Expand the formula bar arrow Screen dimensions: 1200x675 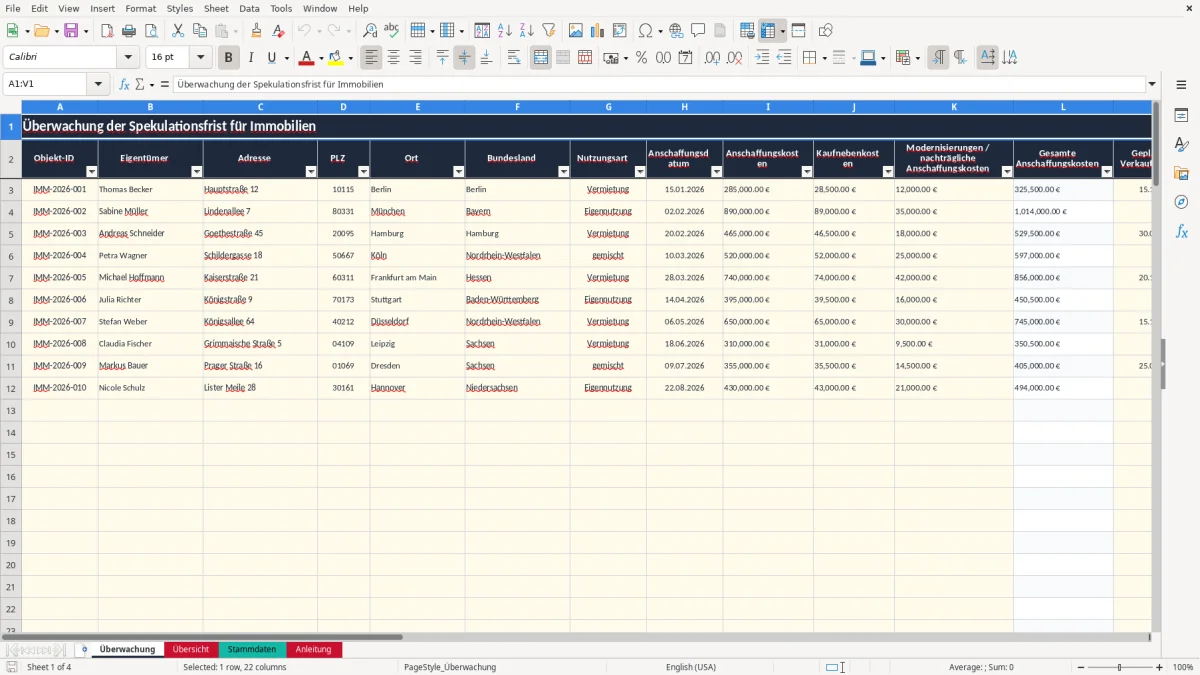click(1152, 84)
